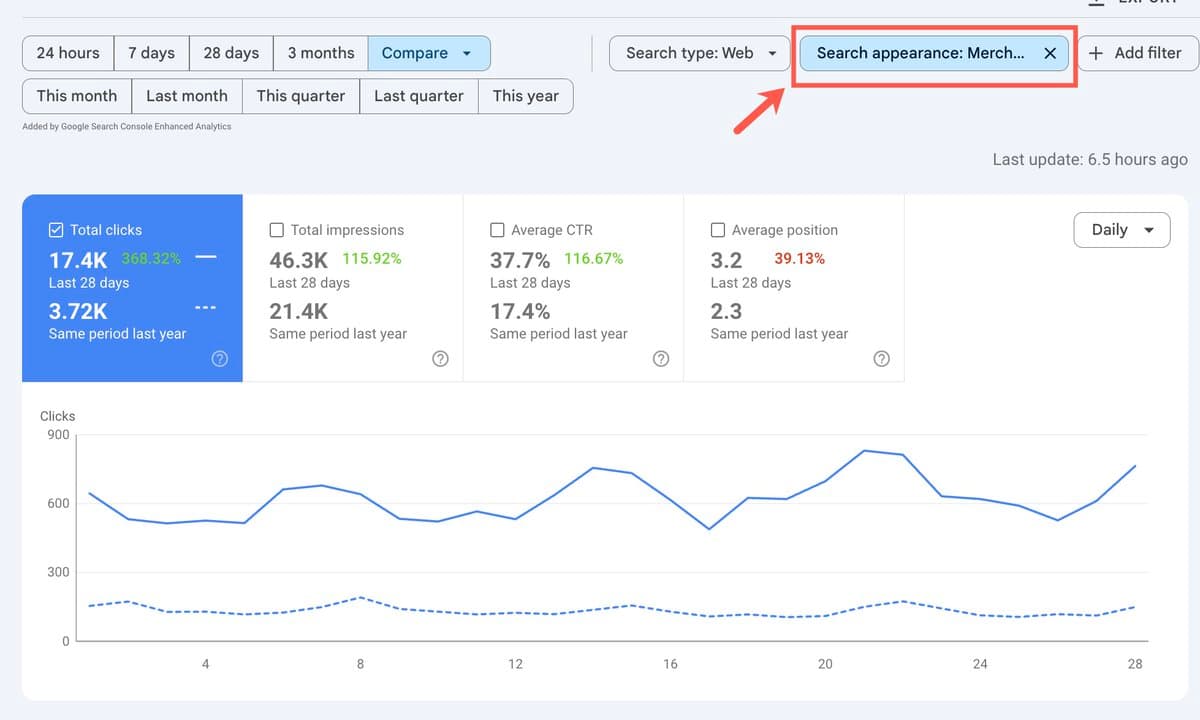Enable the Total impressions checkbox

(x=276, y=229)
